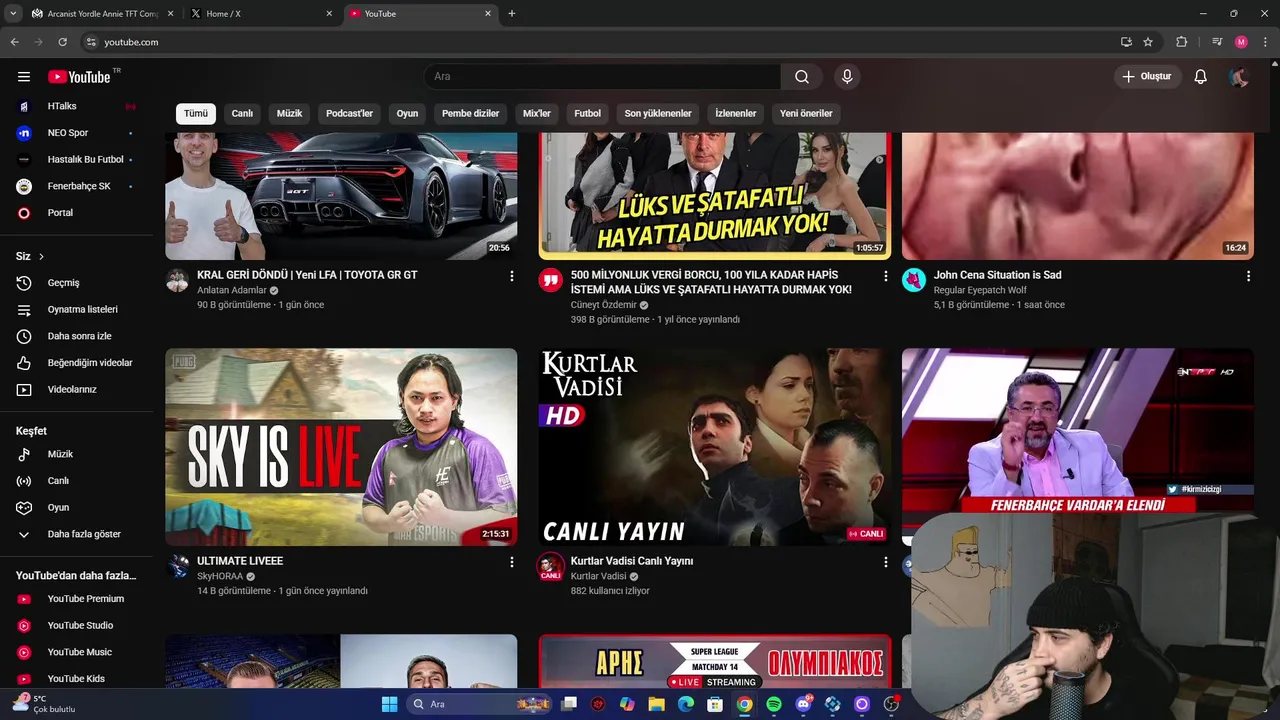Click the YouTube search input field

pos(603,77)
